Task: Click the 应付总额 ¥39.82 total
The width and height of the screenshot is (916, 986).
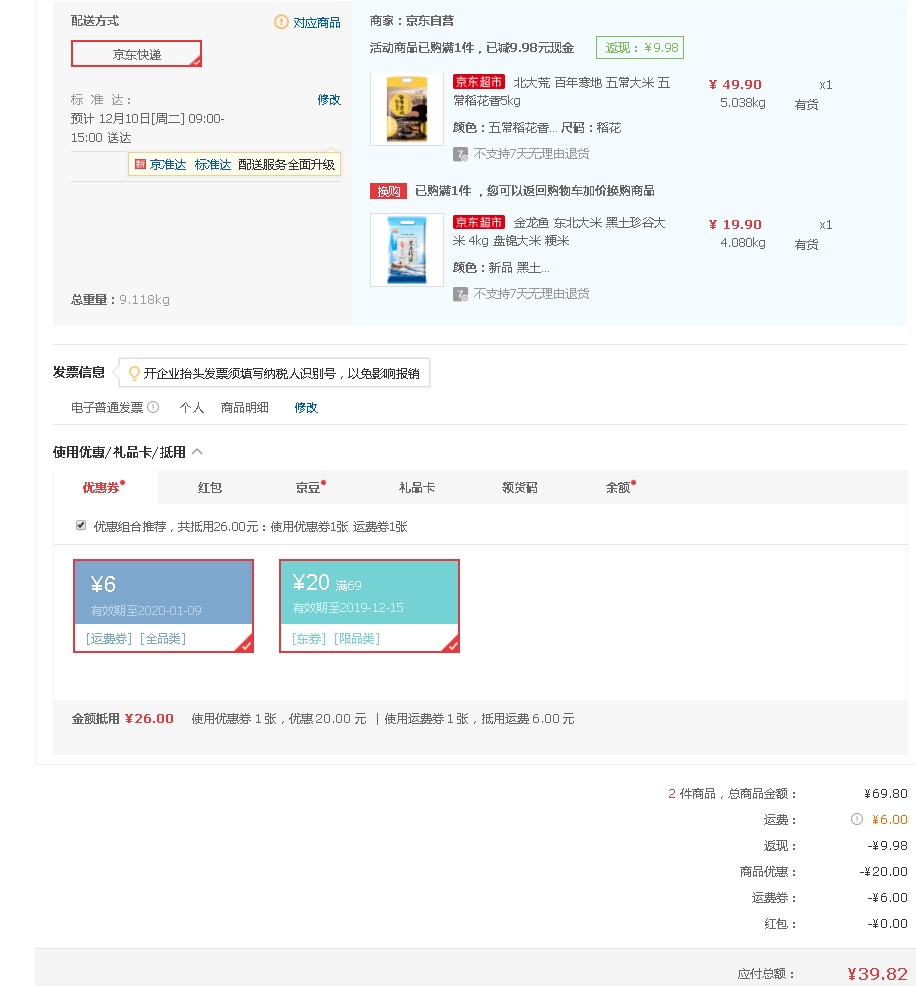Action: pyautogui.click(x=877, y=974)
